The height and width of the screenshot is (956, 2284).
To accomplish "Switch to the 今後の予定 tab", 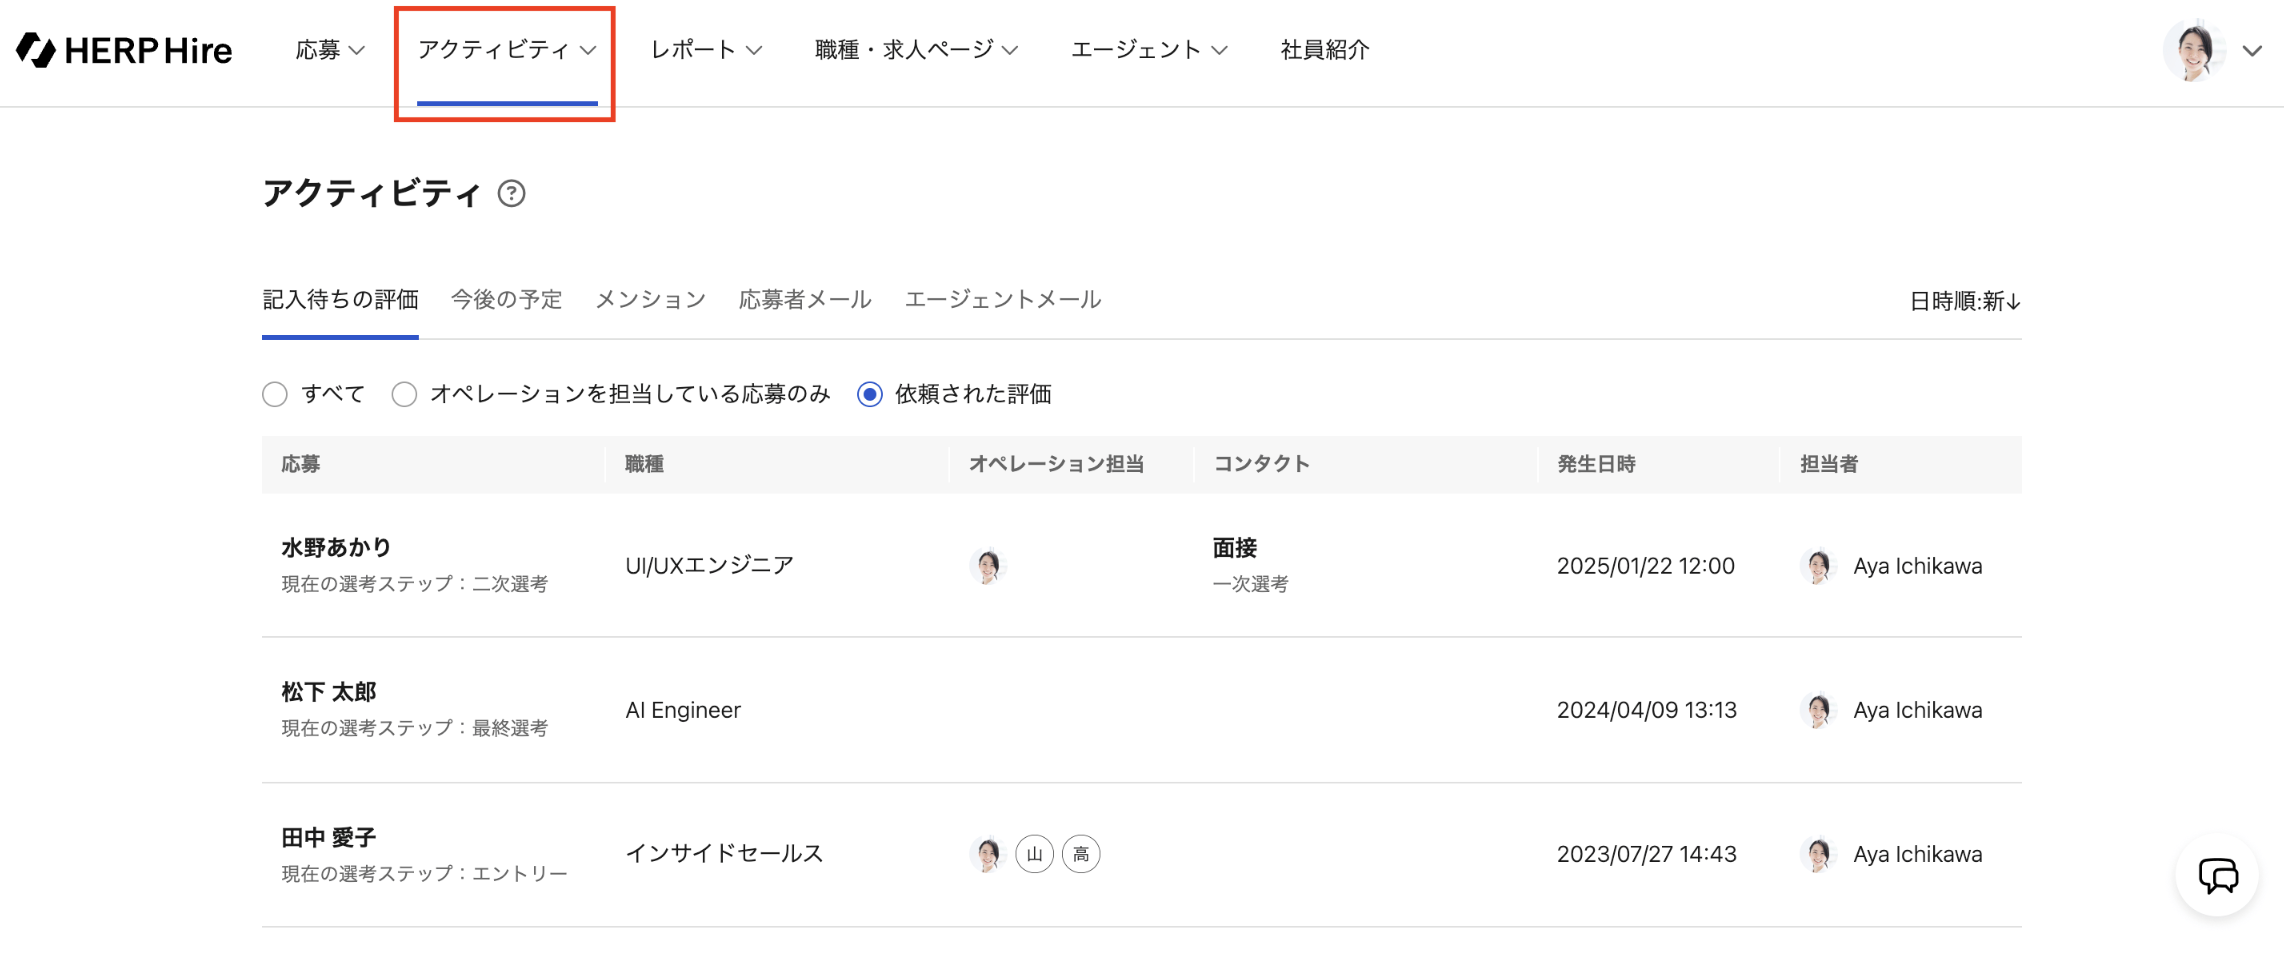I will click(x=506, y=299).
